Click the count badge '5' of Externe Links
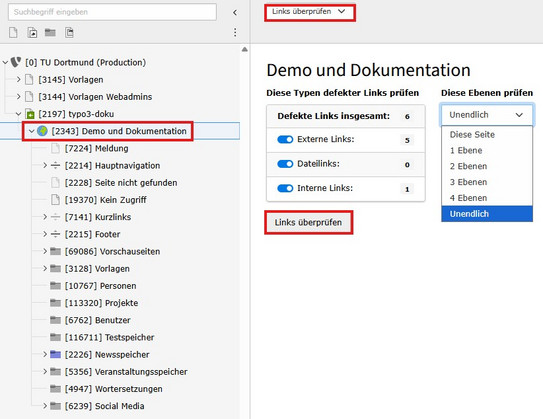Viewport: 543px width, 419px height. click(407, 140)
